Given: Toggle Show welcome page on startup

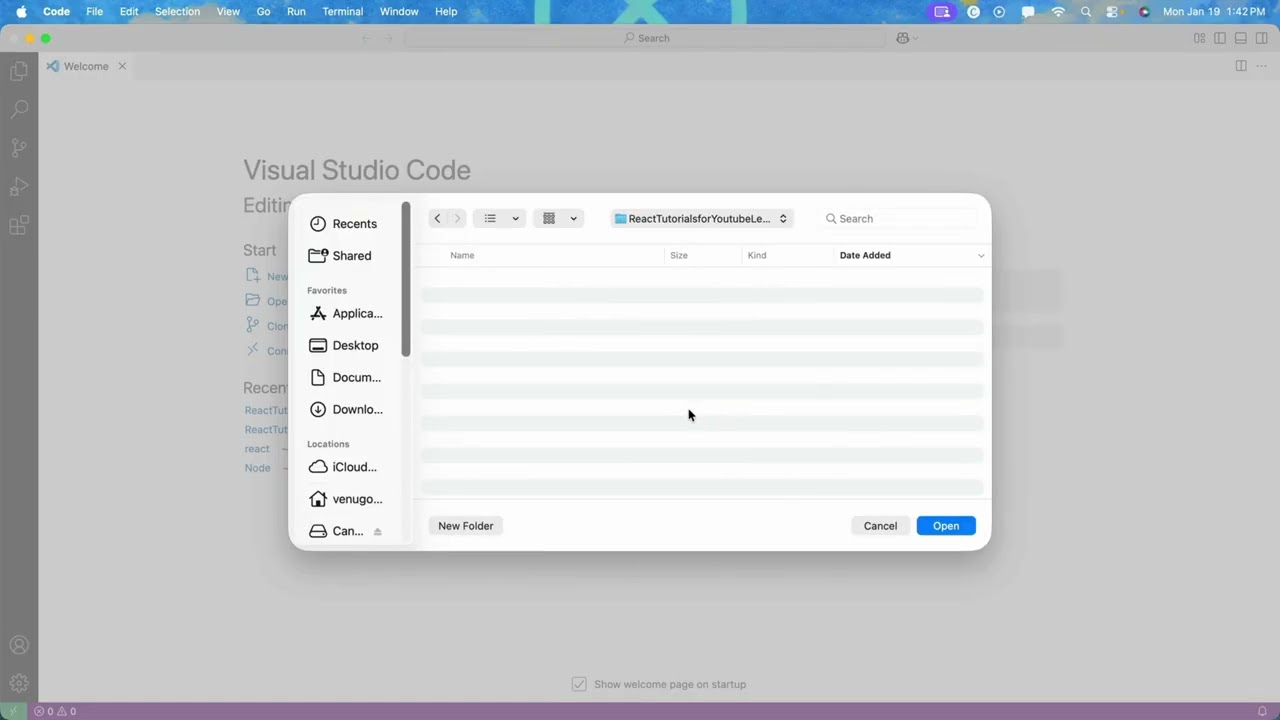Looking at the screenshot, I should tap(579, 684).
